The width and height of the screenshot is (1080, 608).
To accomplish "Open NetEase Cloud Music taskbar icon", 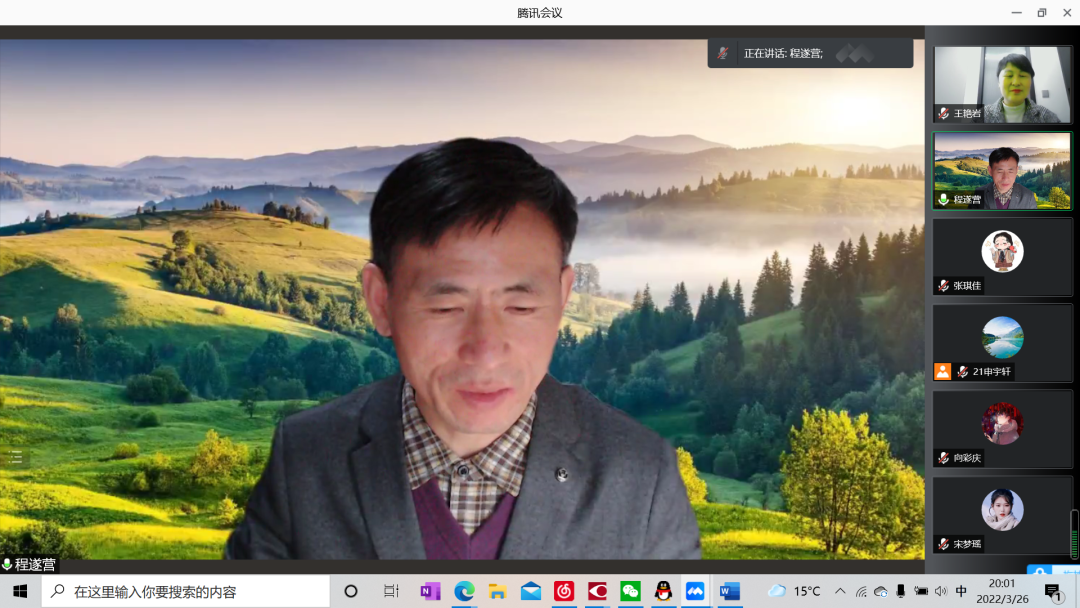I will (564, 591).
